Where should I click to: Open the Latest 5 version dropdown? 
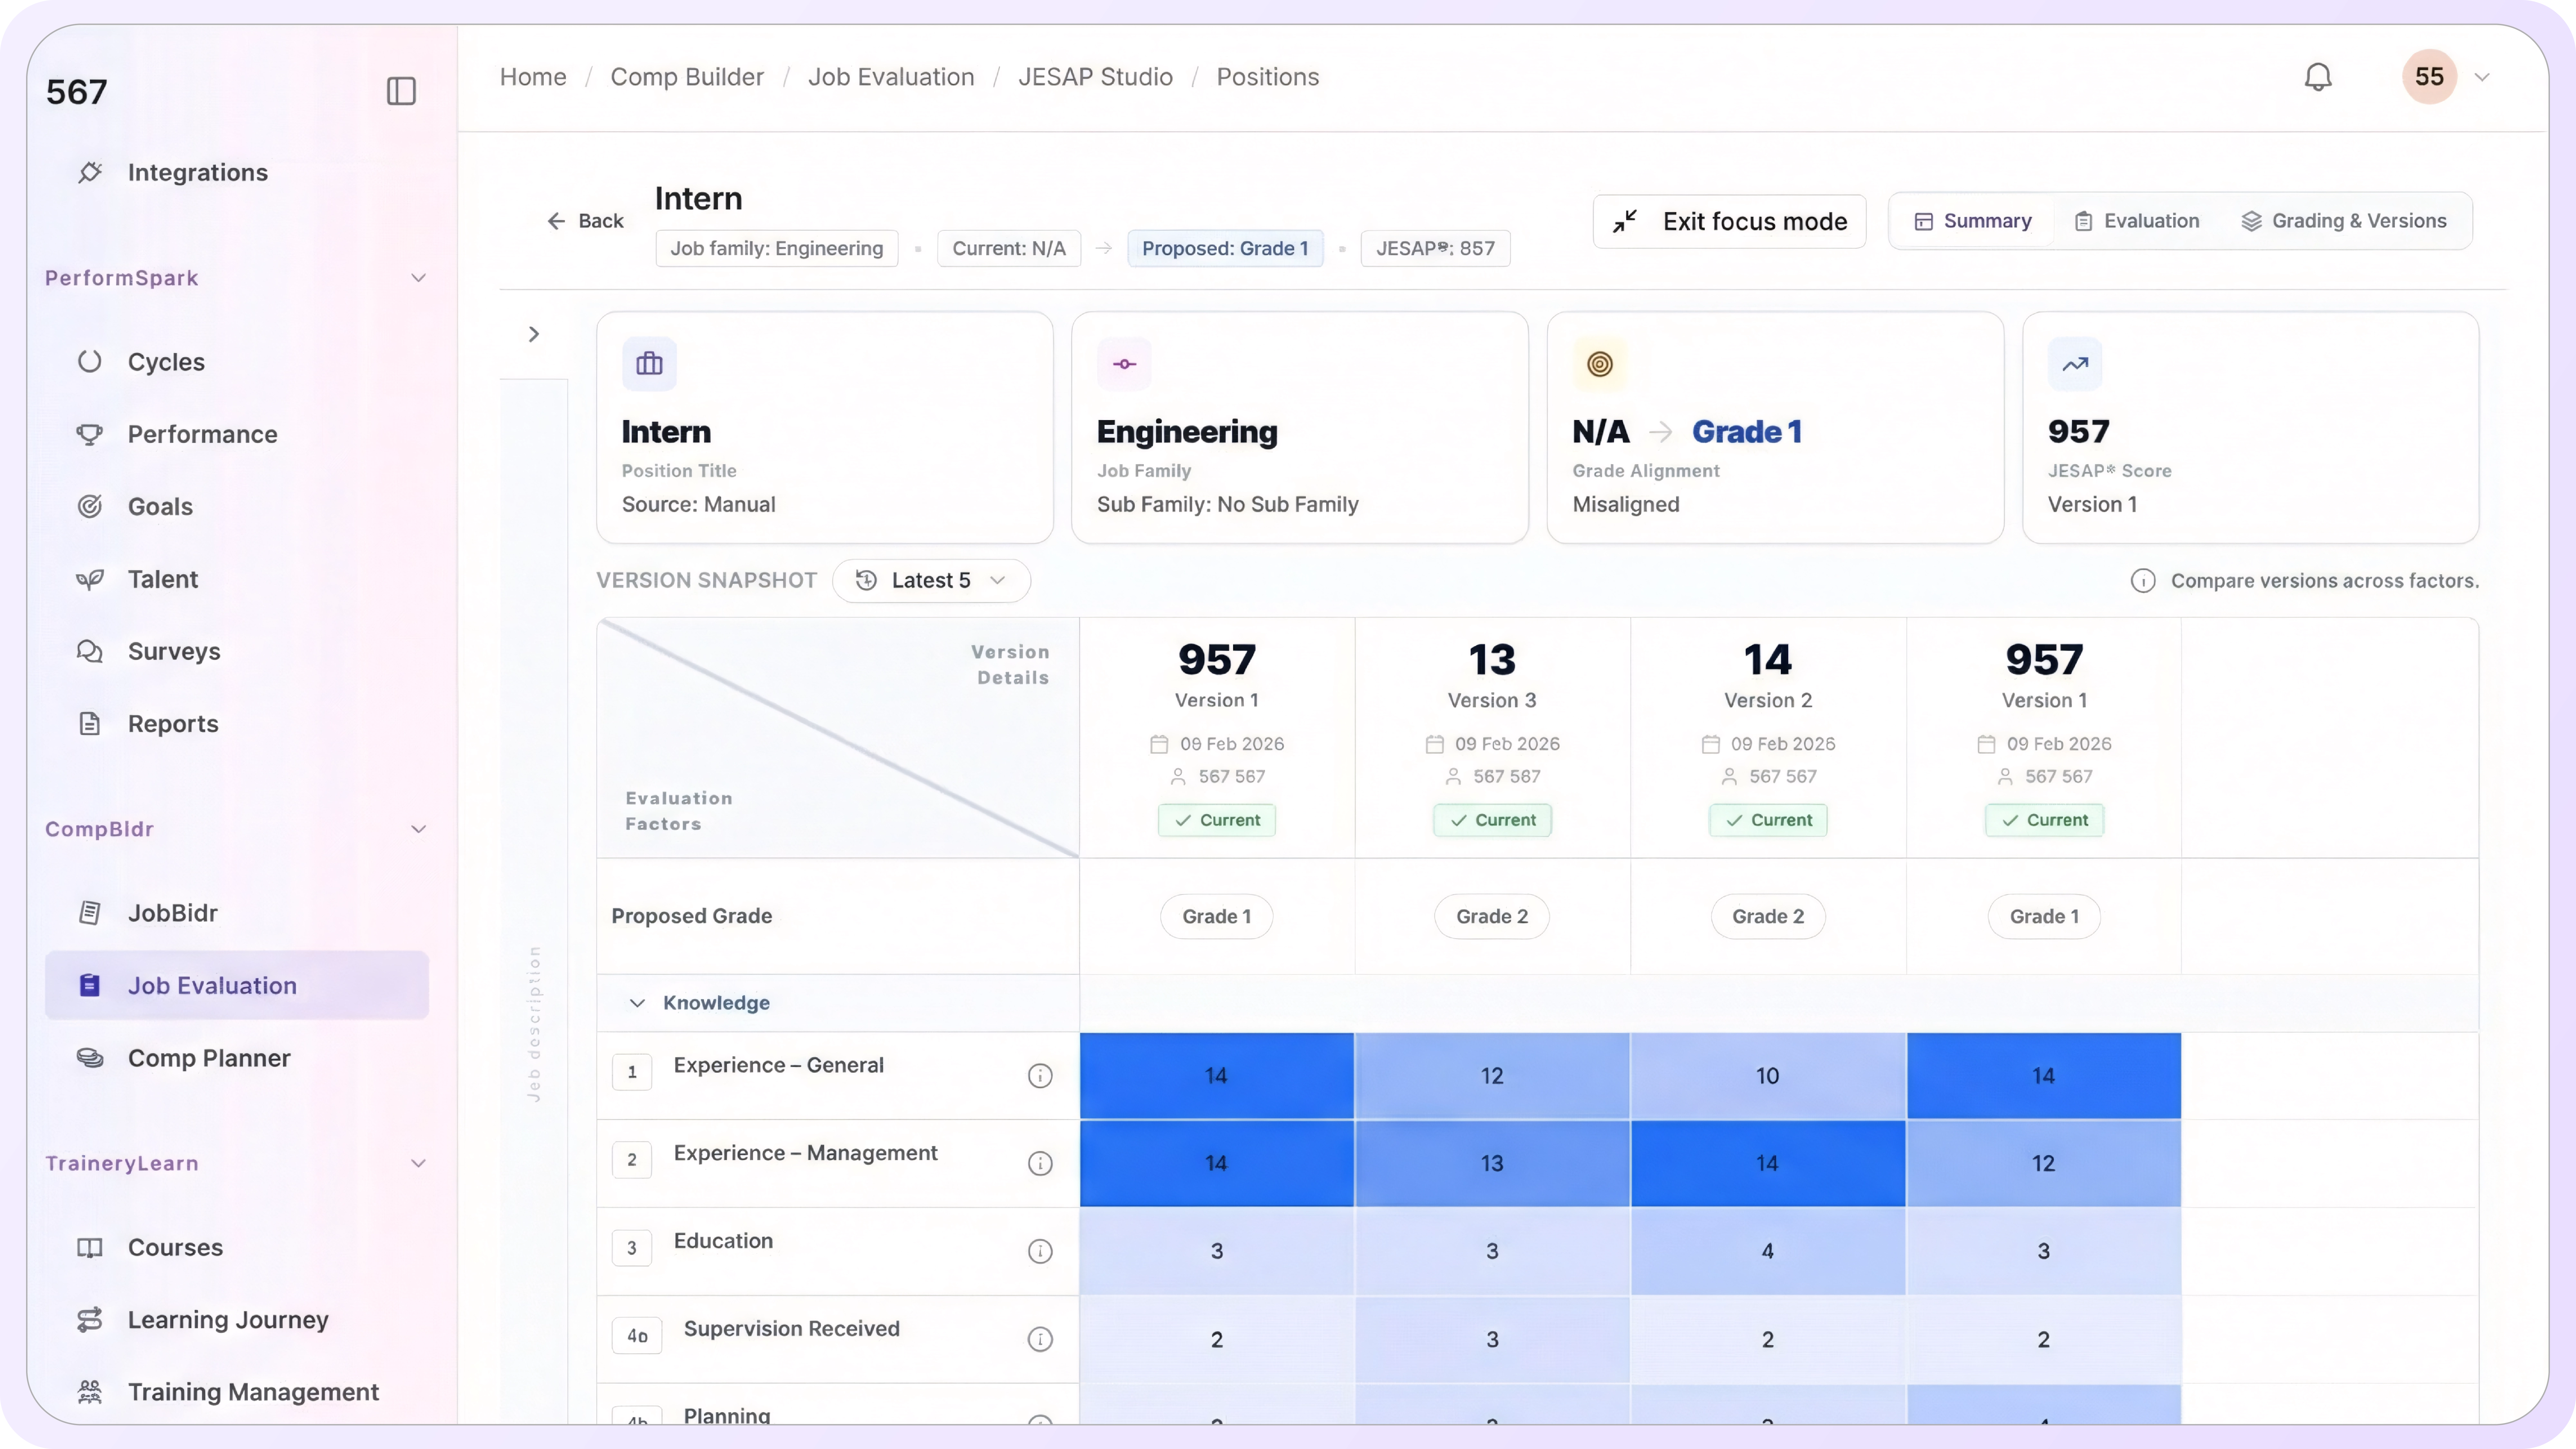point(931,581)
